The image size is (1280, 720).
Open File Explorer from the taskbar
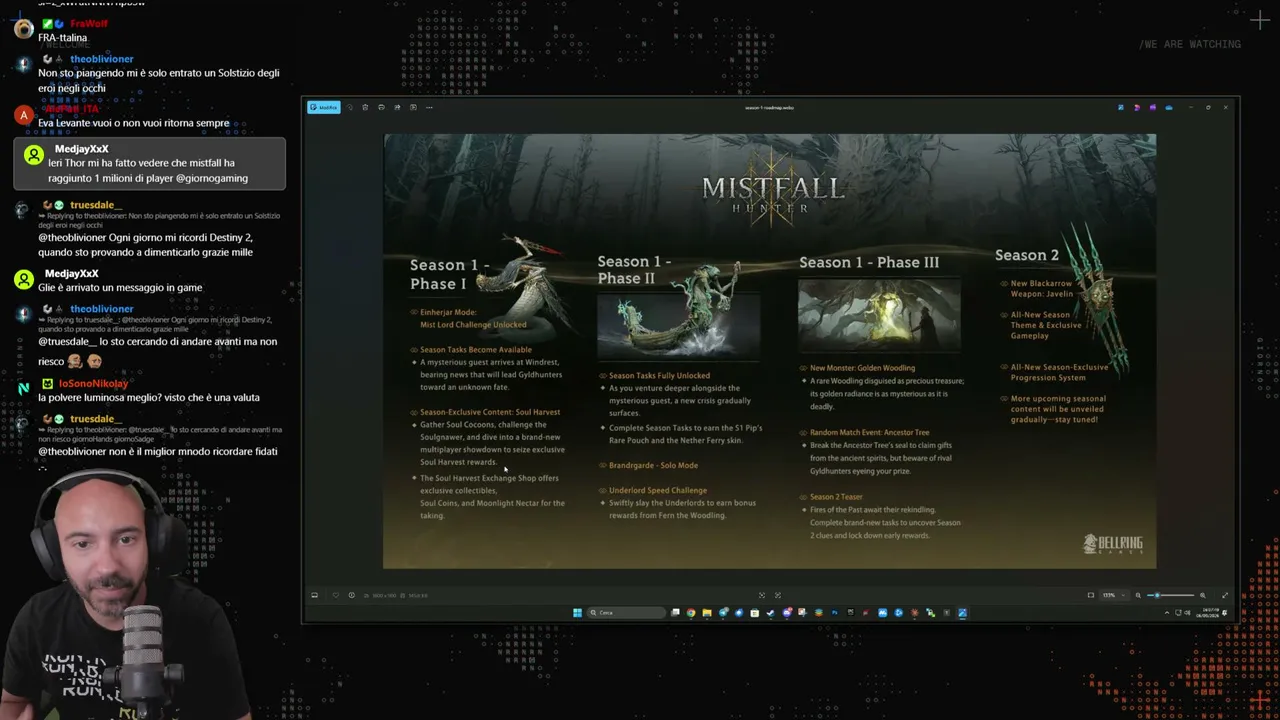(x=707, y=613)
